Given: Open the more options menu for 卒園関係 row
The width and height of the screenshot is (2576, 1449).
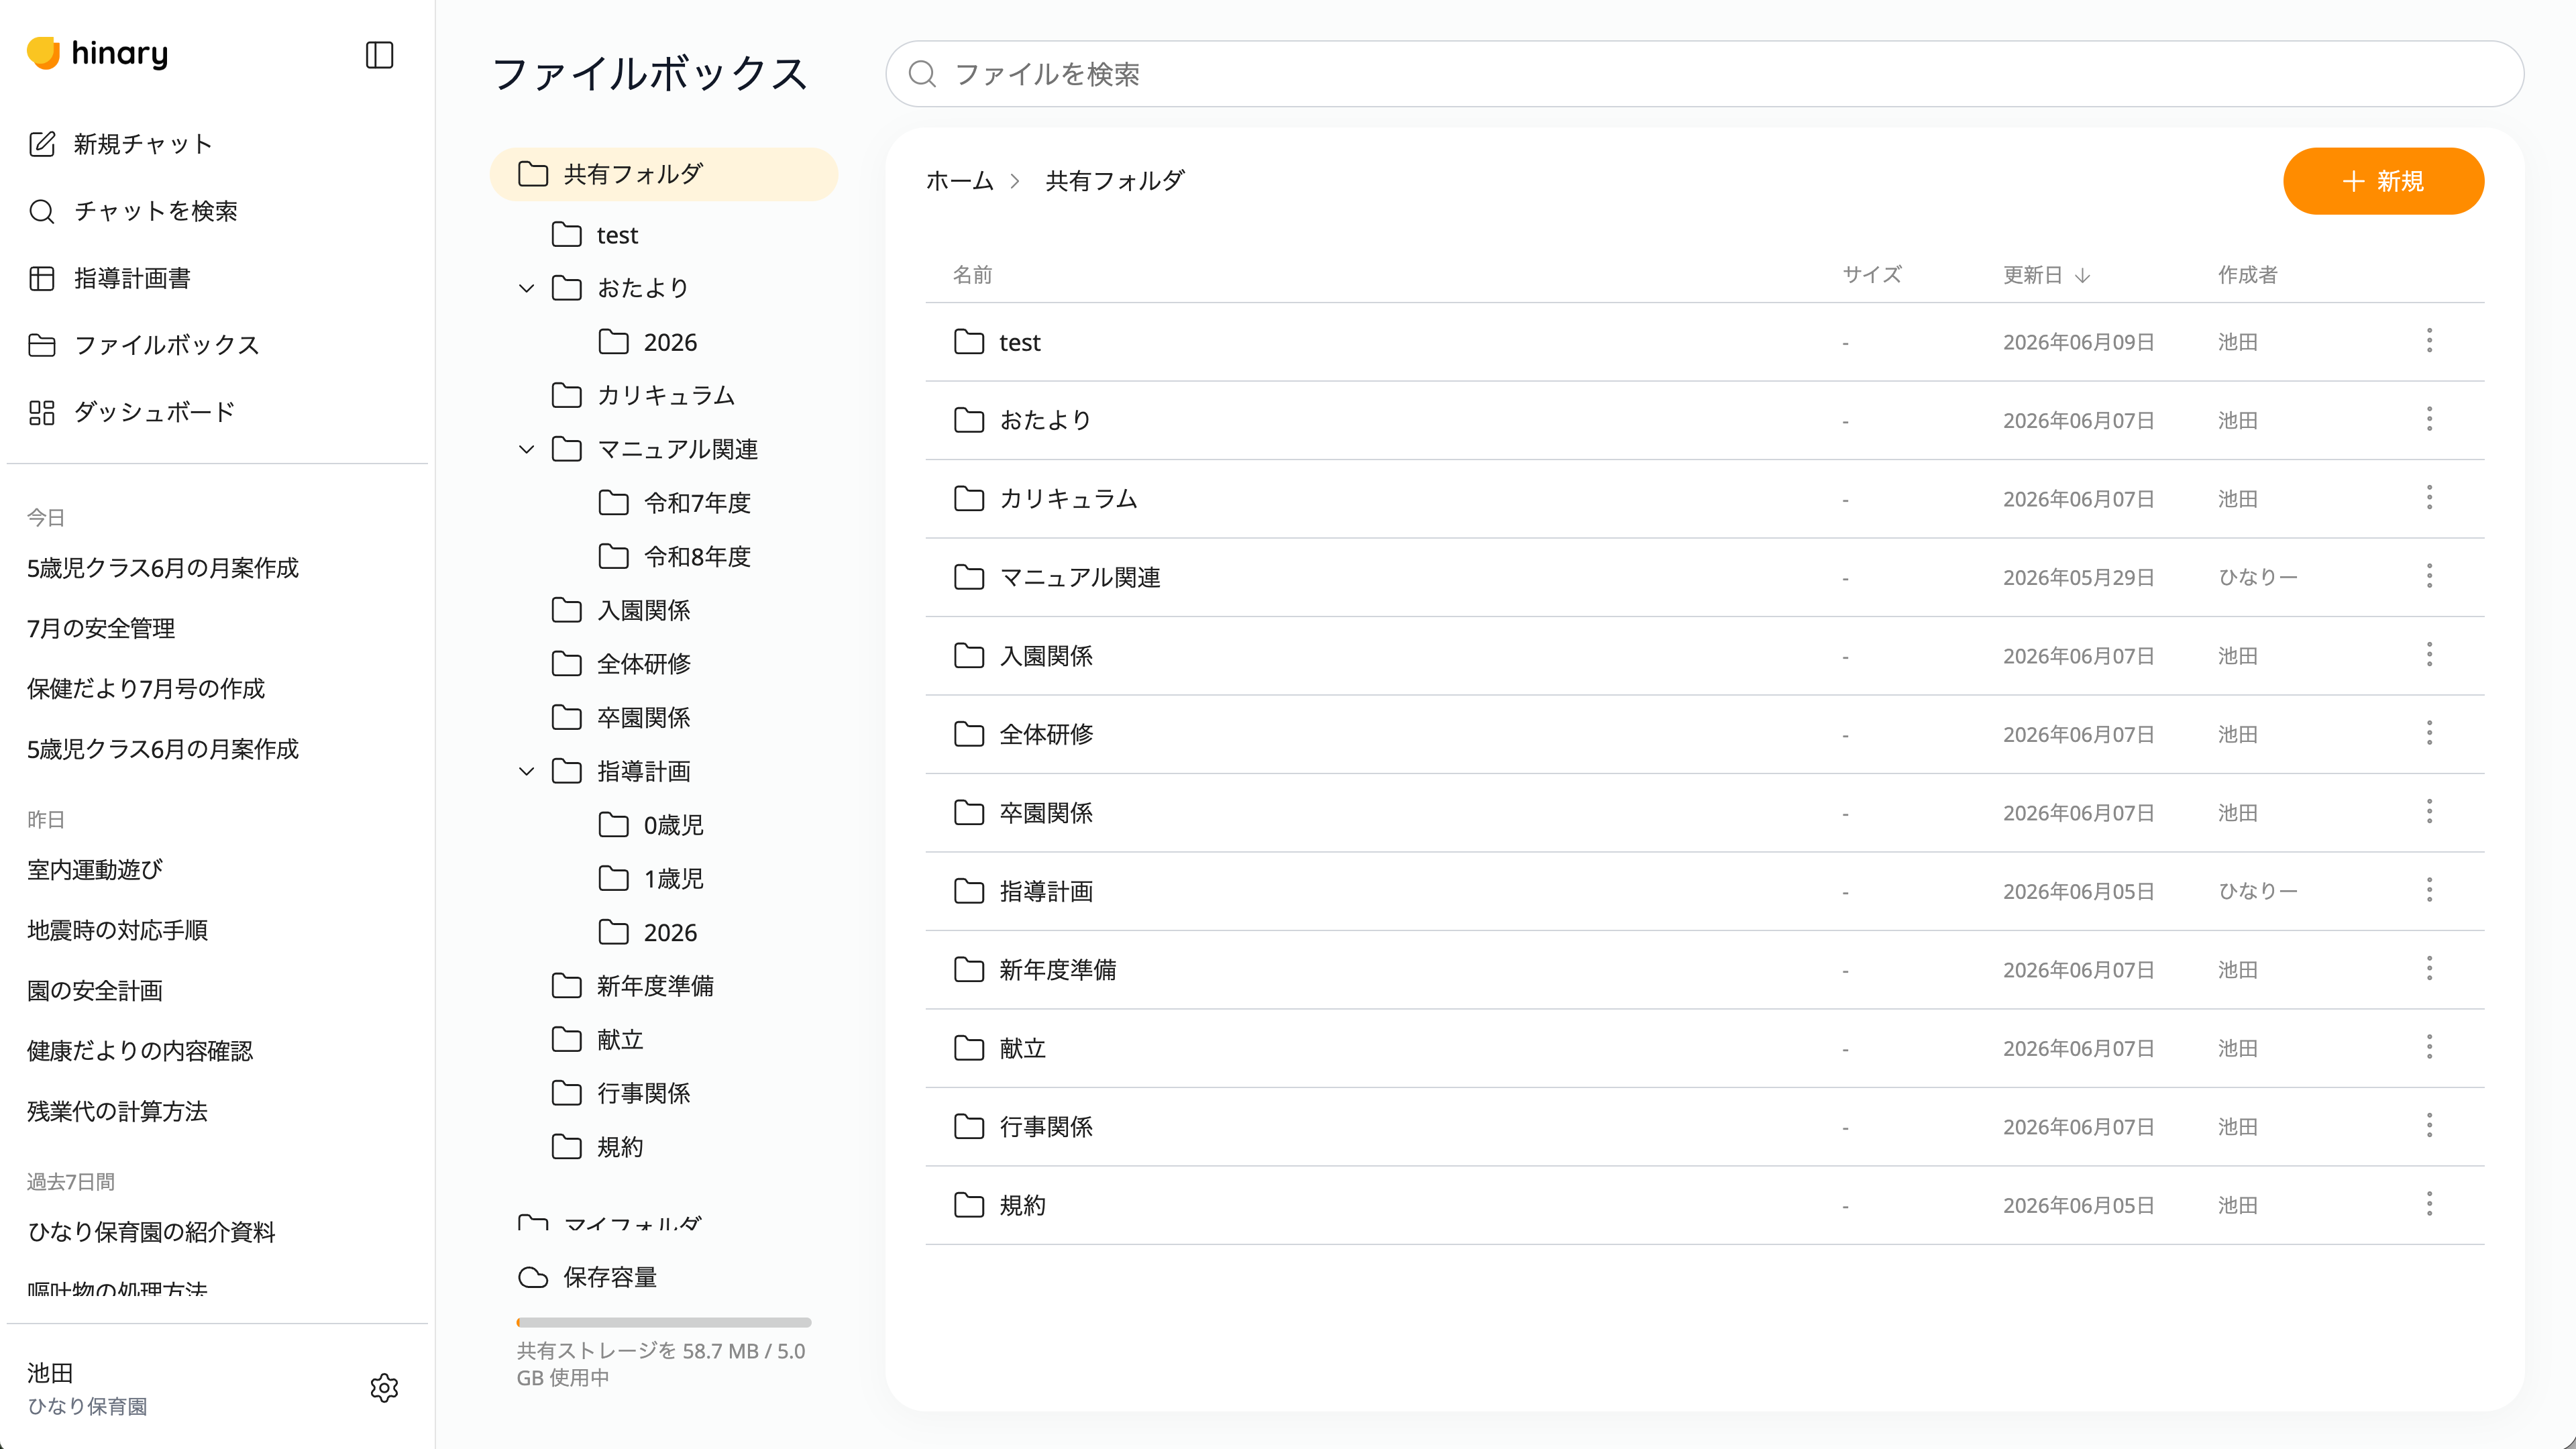Looking at the screenshot, I should point(2429,812).
